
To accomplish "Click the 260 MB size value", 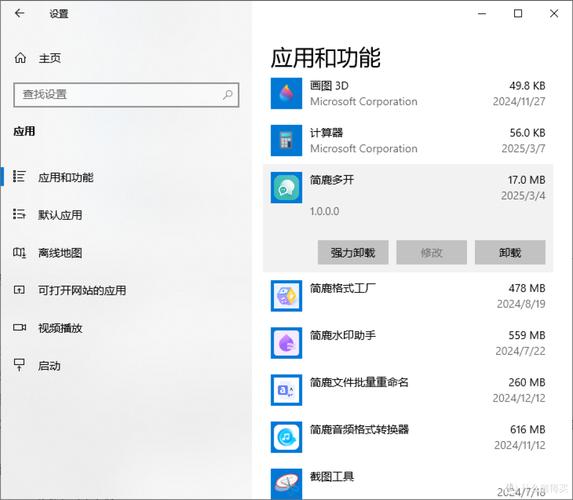I will (527, 382).
